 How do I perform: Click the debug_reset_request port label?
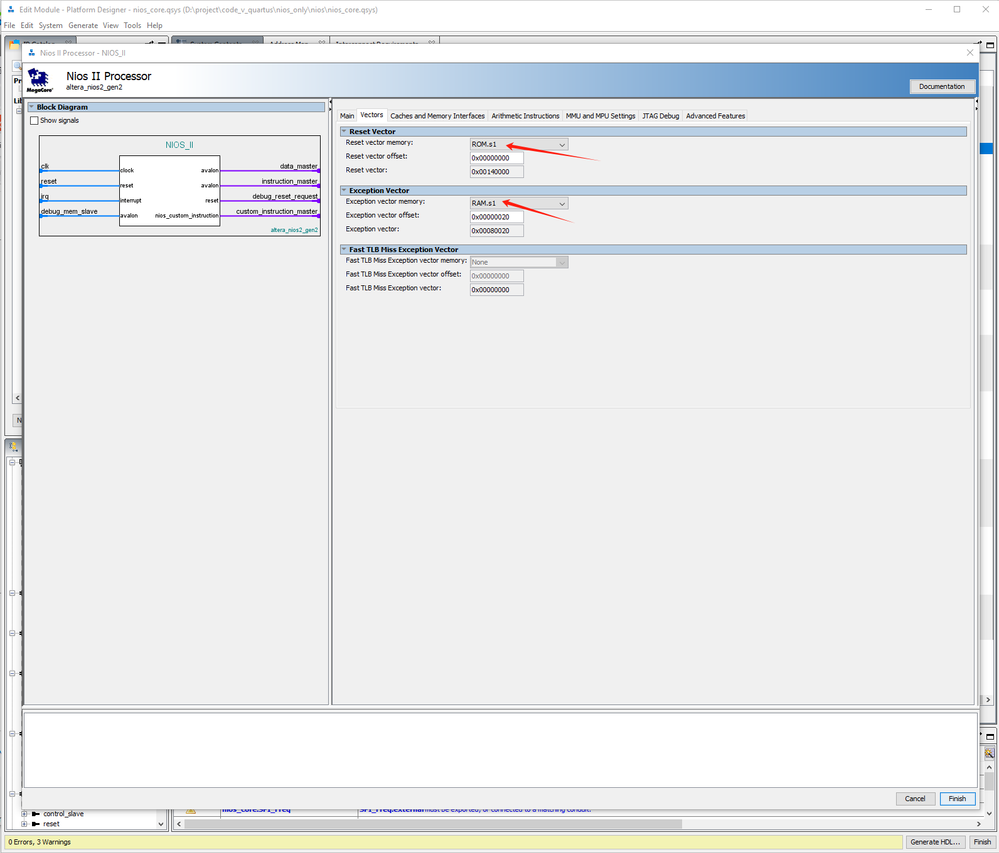tap(284, 197)
